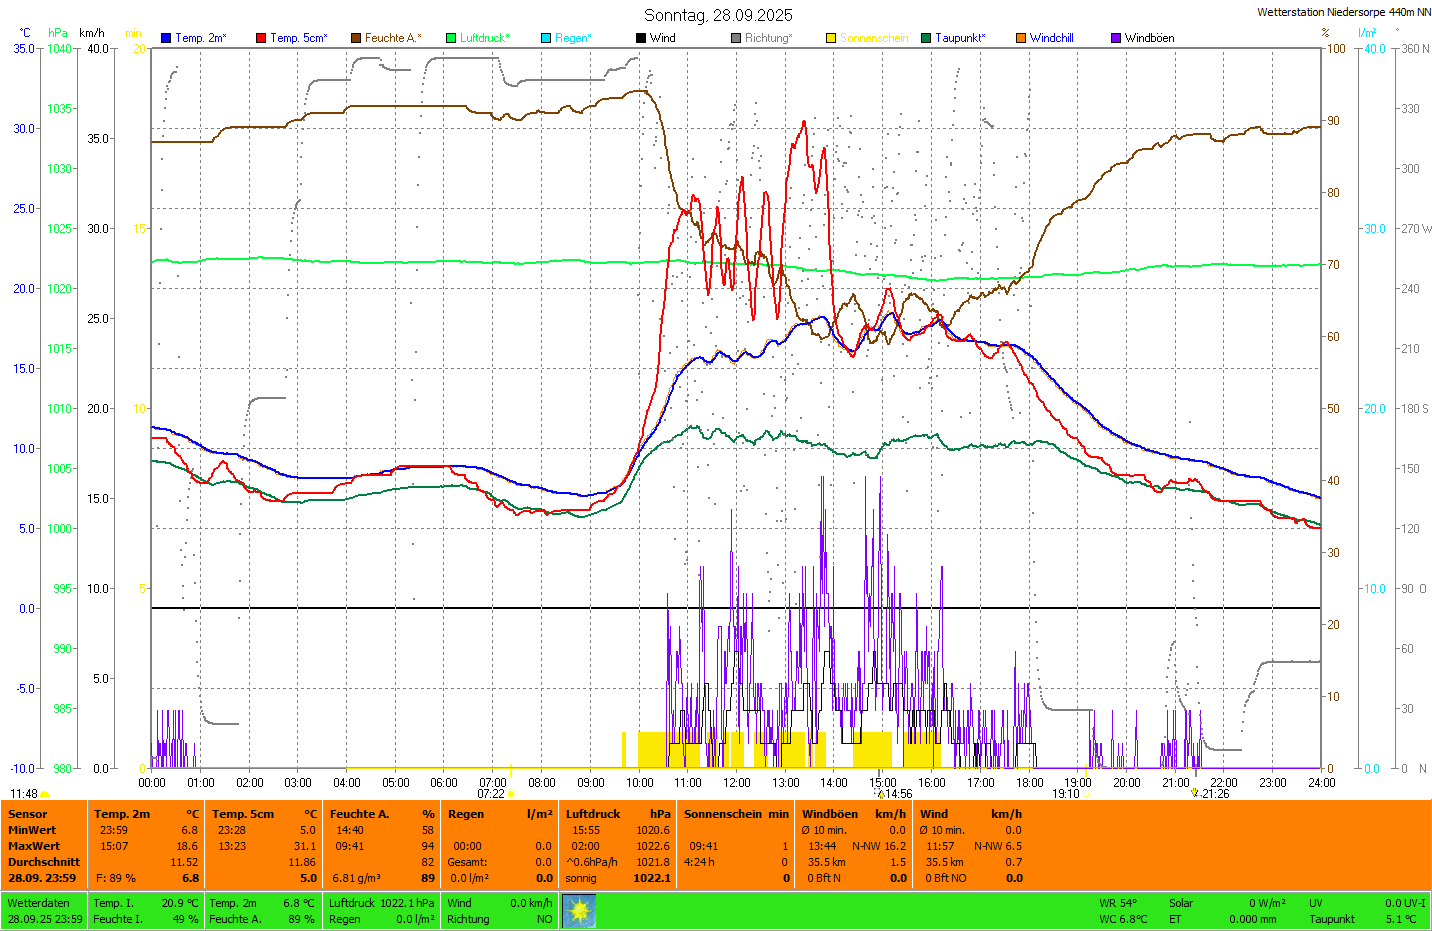
Task: Click the brown Feuchte A. legend square
Action: (356, 38)
